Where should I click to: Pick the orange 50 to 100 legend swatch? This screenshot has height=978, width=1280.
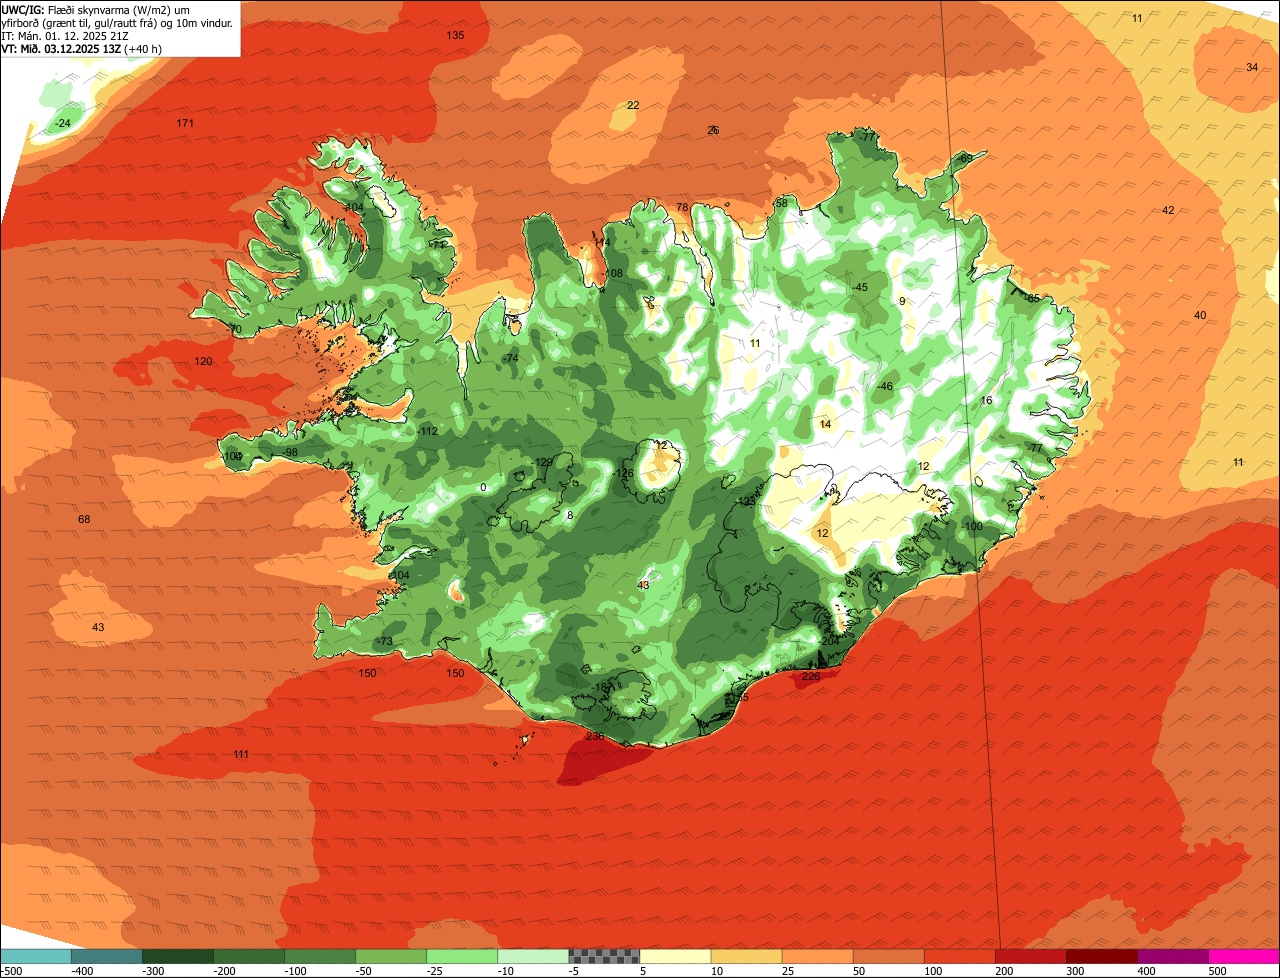coord(888,956)
